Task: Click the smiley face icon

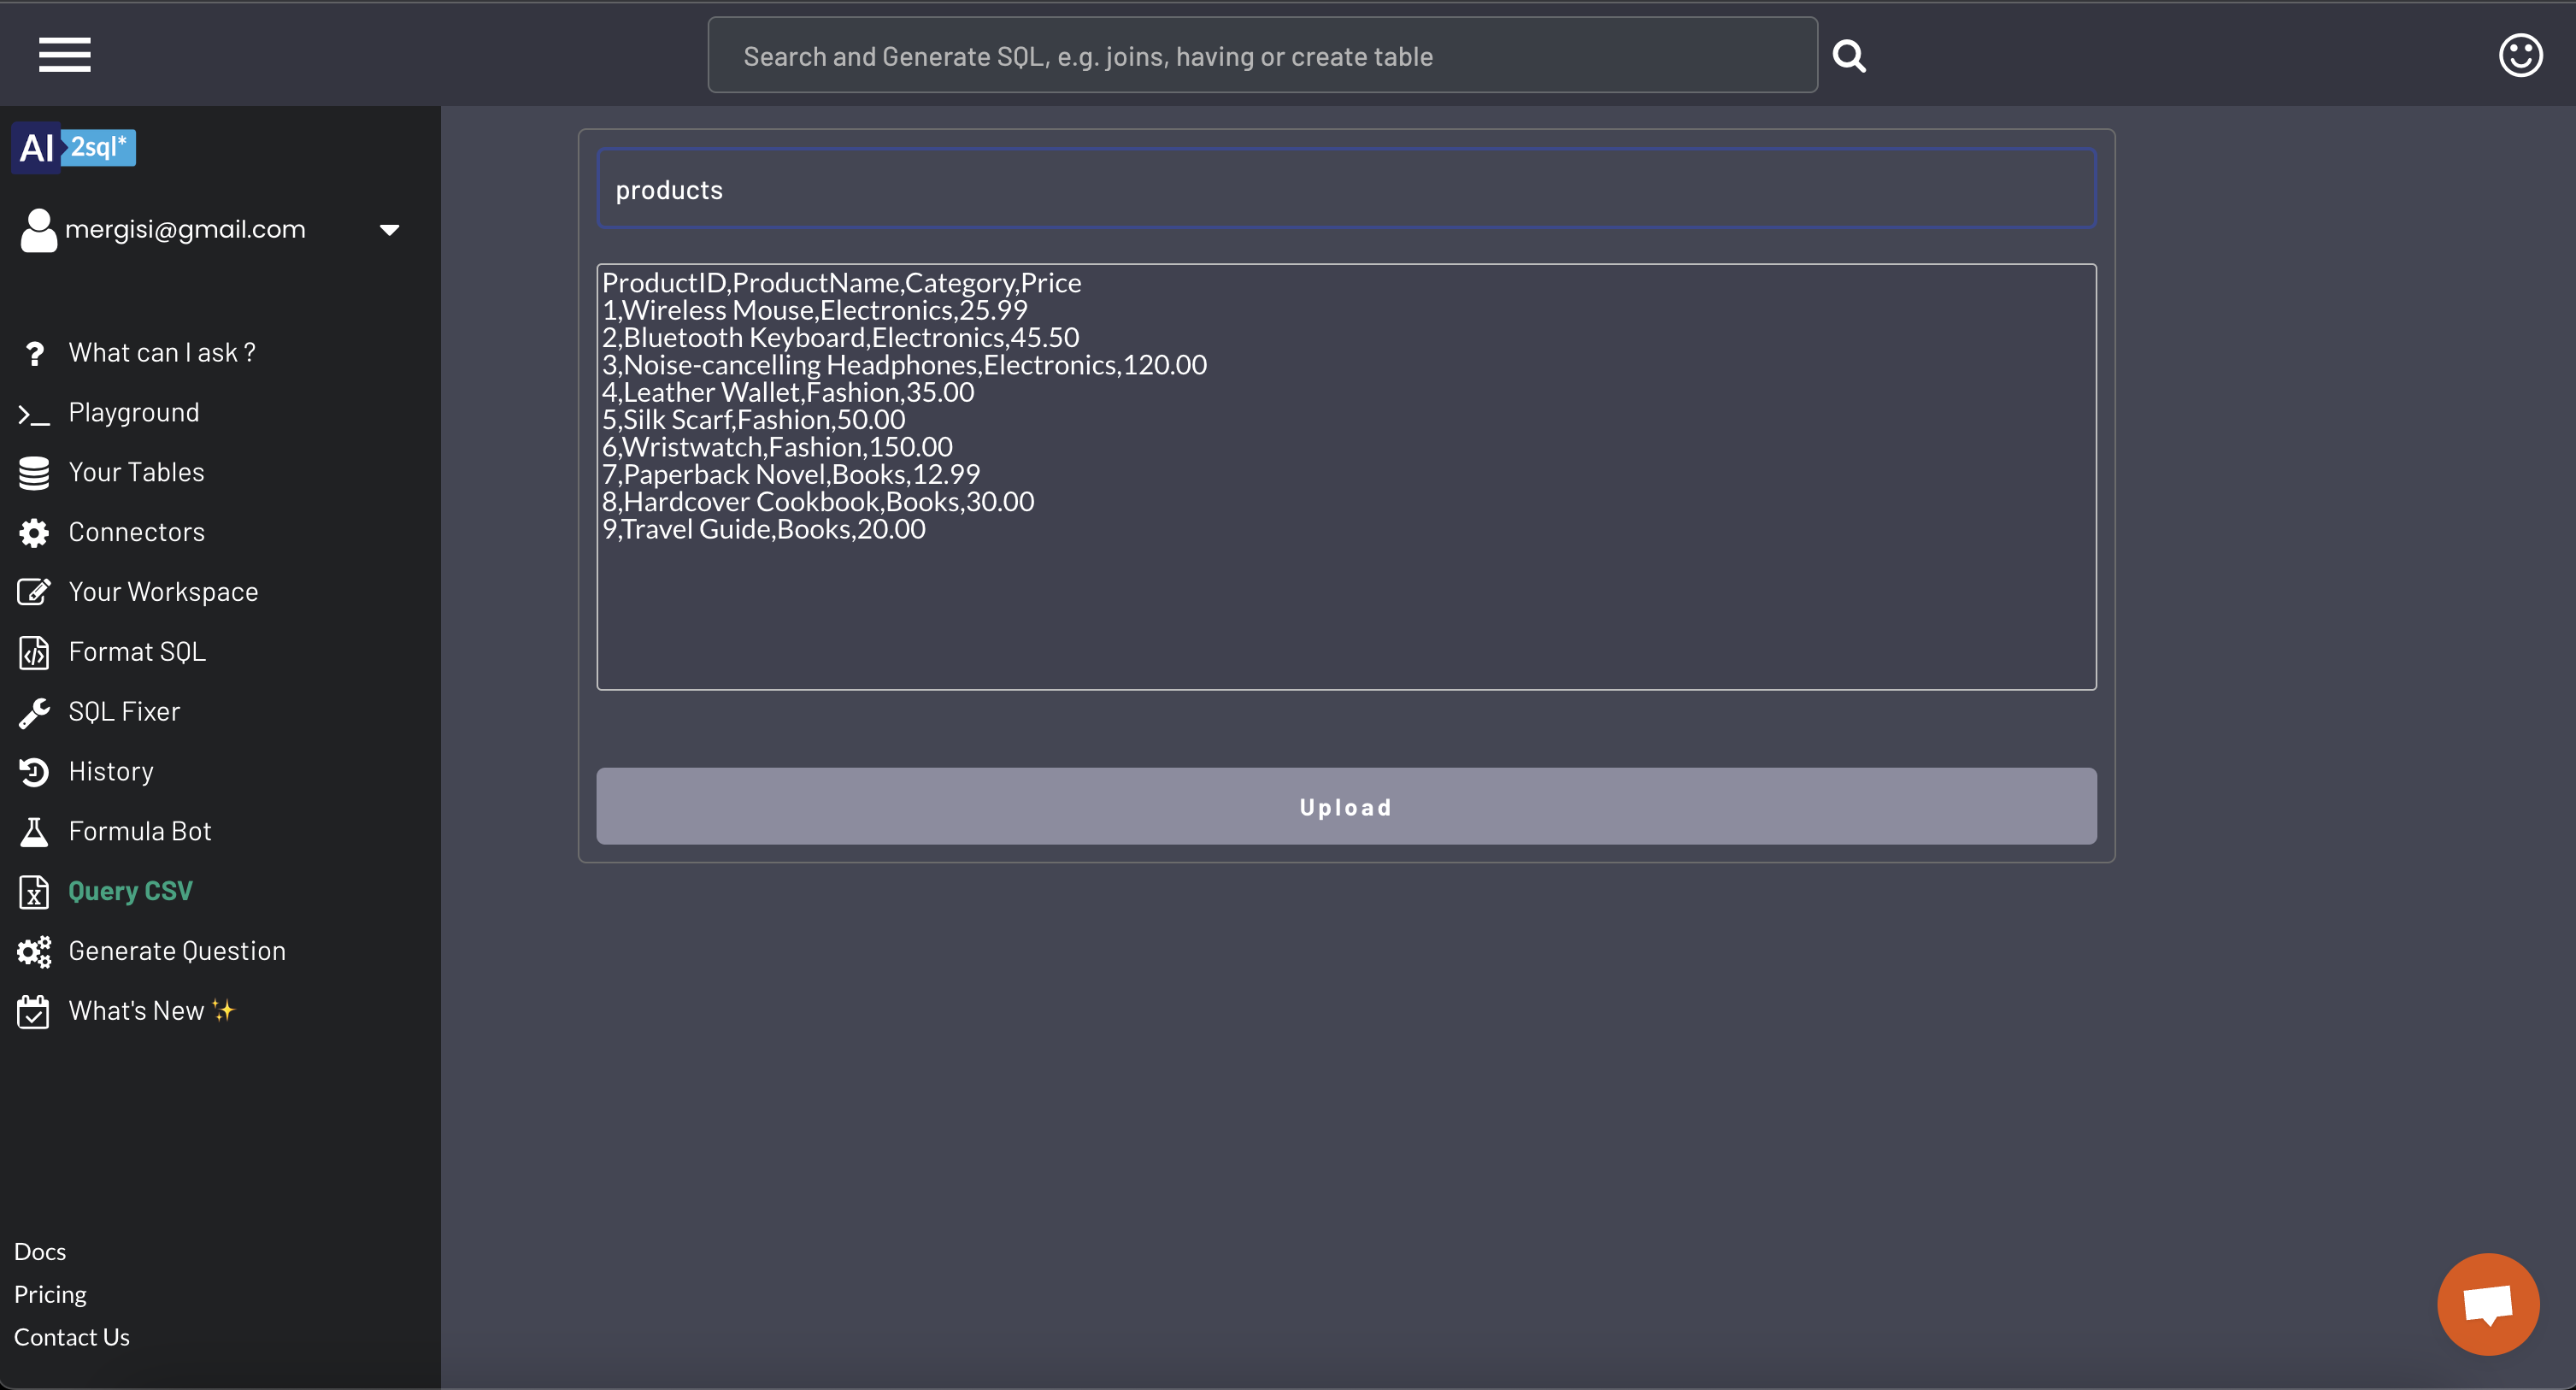Action: tap(2520, 55)
